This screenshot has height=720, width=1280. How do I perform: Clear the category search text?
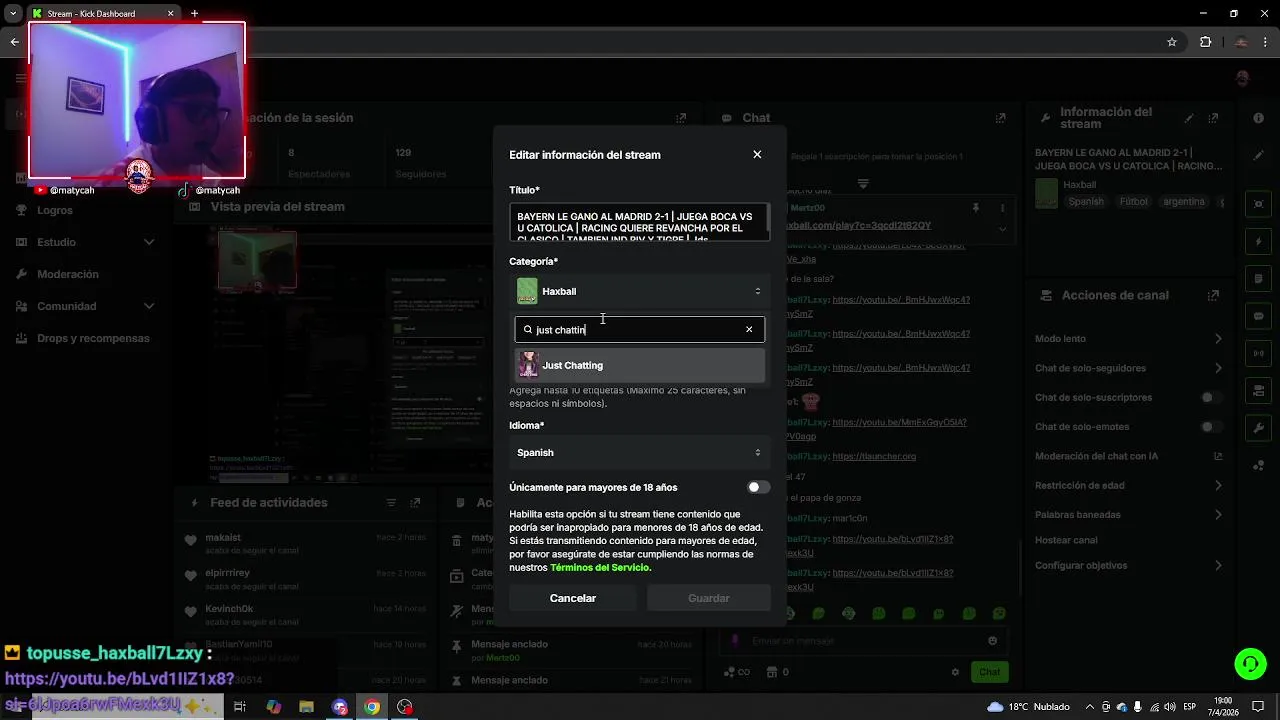(x=749, y=329)
